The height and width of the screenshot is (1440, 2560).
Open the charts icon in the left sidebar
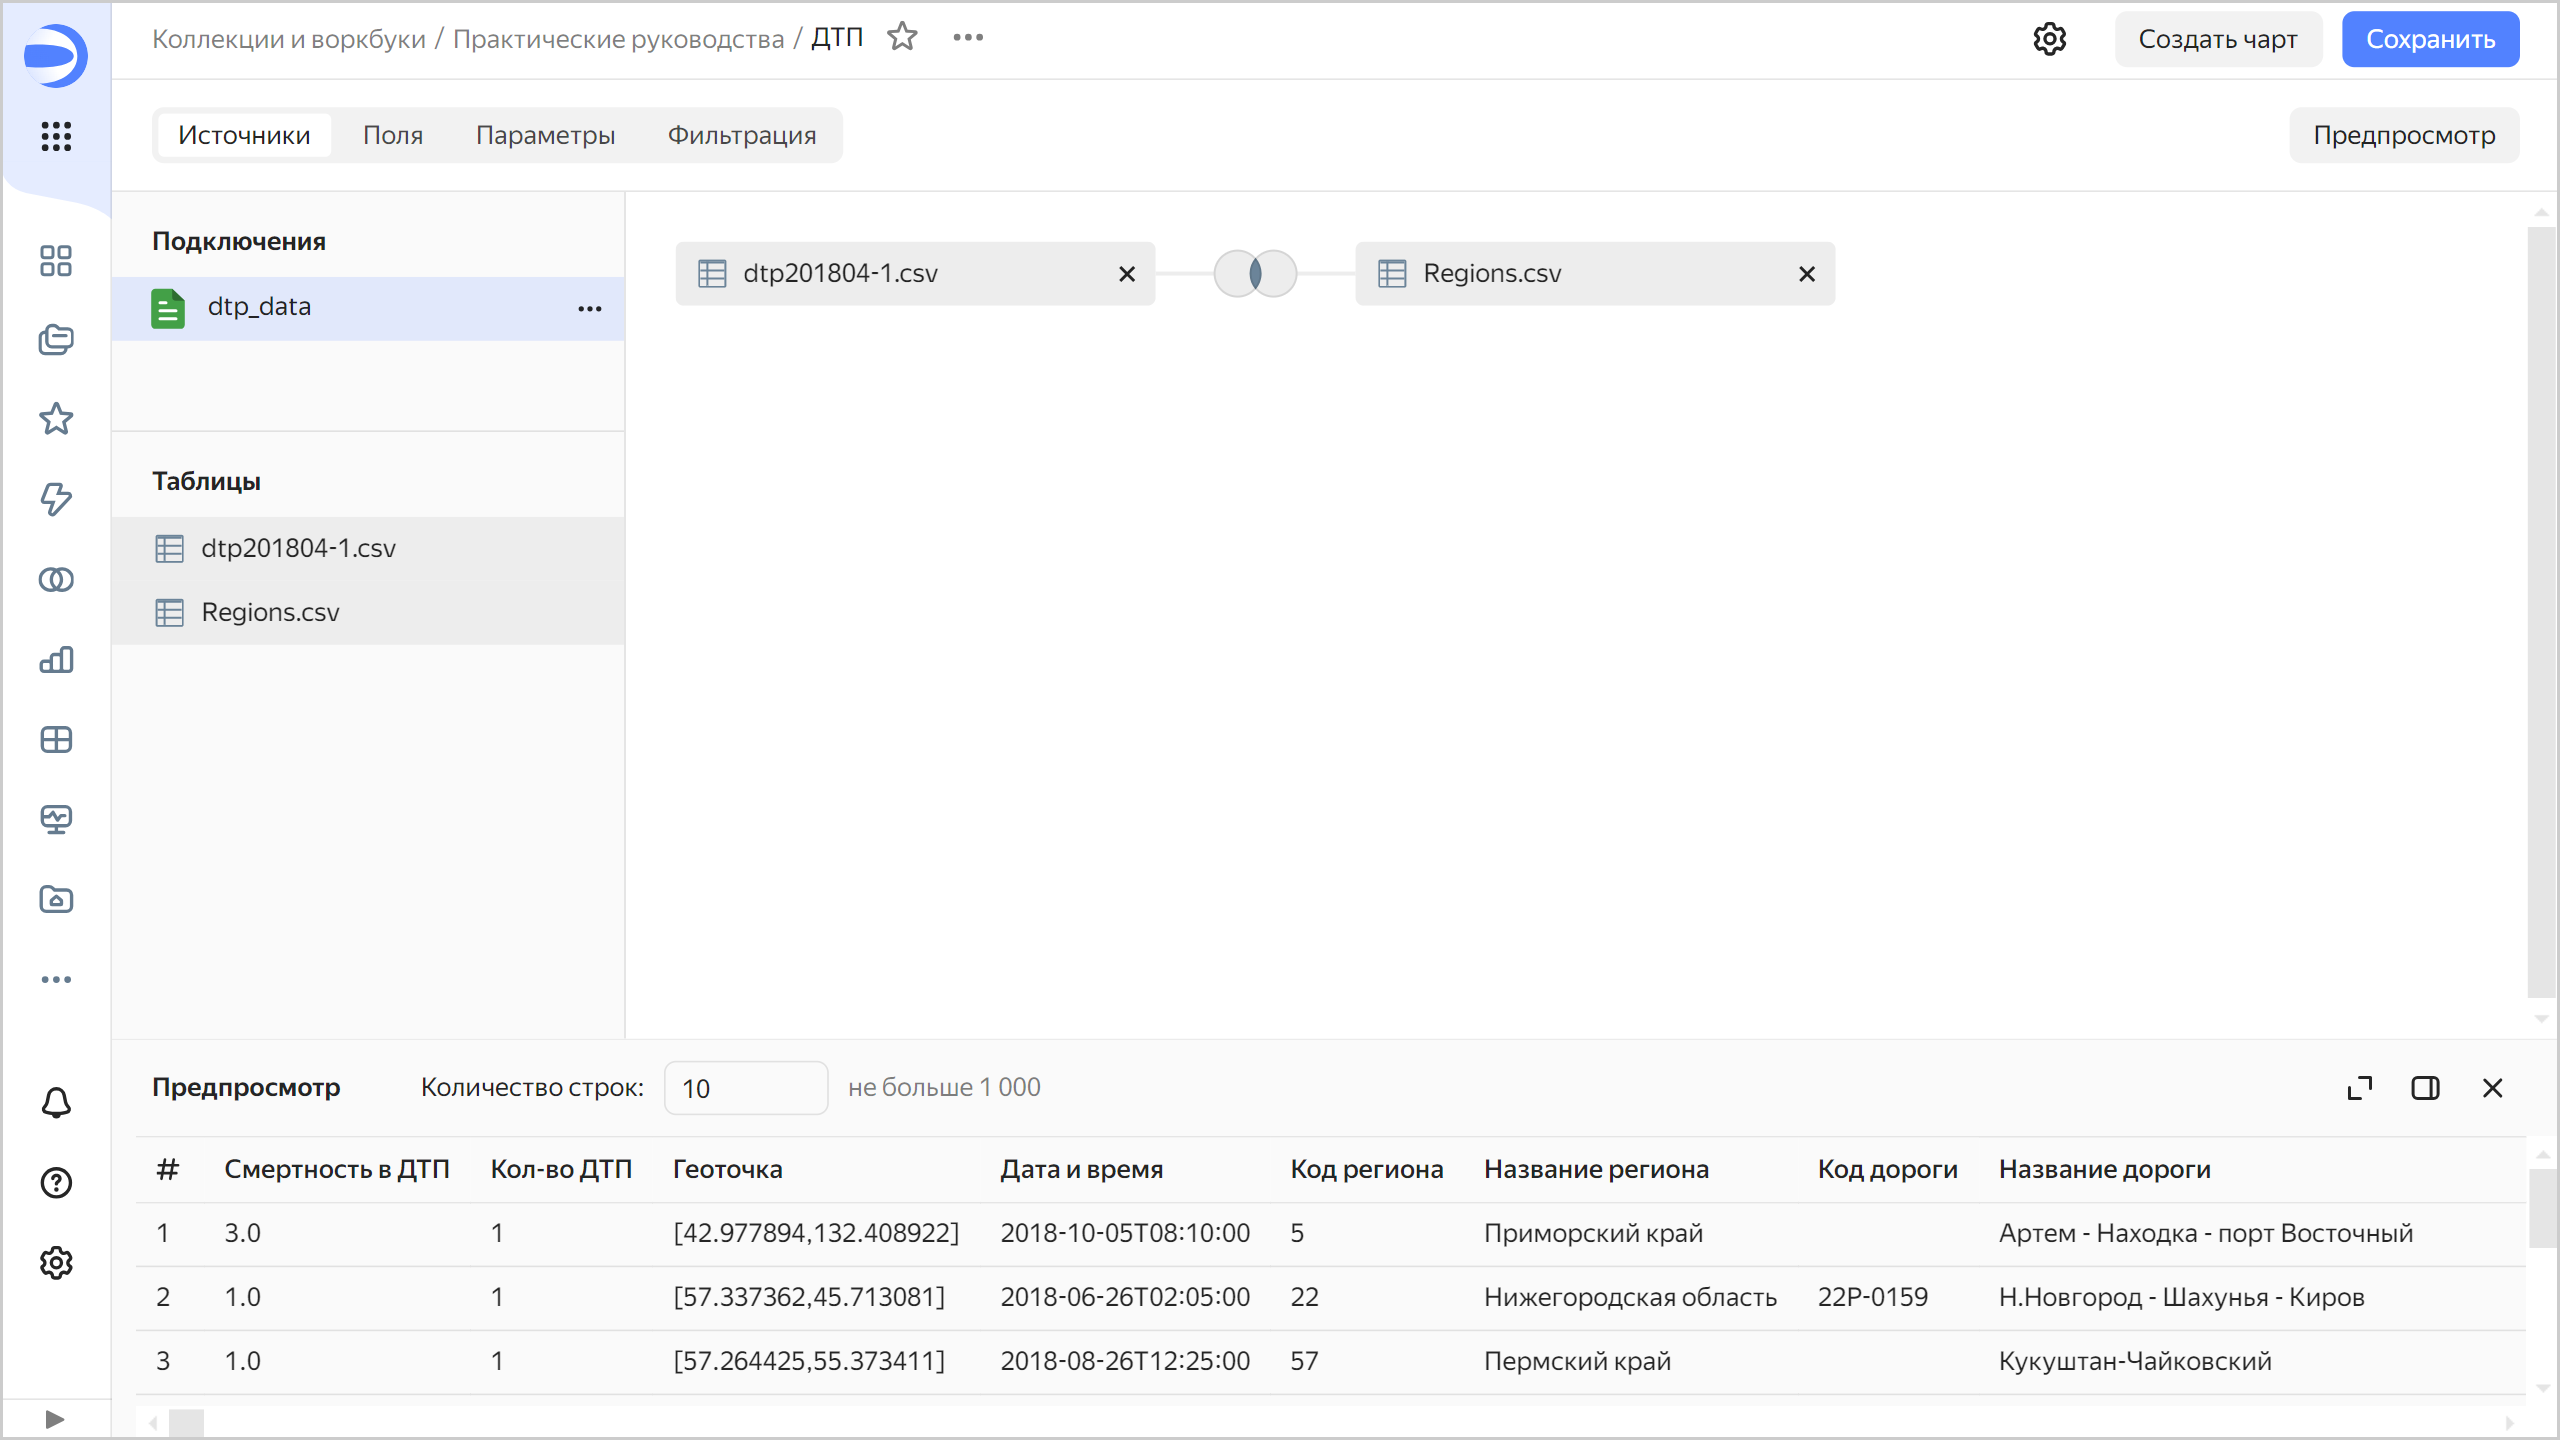[56, 660]
